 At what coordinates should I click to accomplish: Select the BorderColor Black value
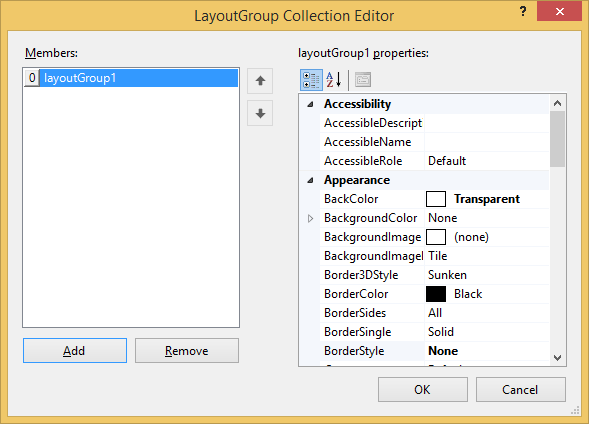[x=468, y=294]
